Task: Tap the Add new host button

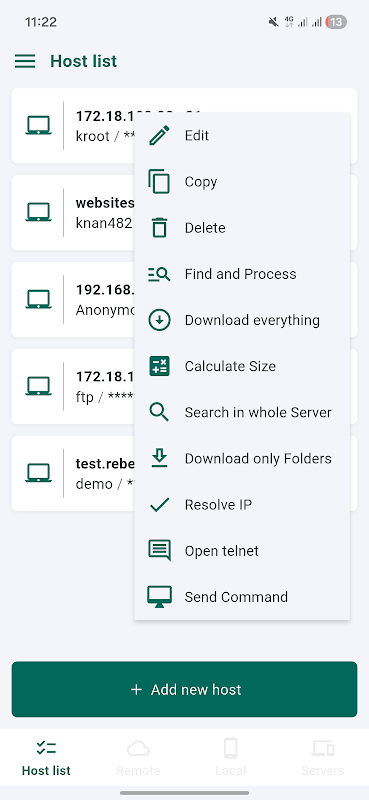Action: [184, 689]
